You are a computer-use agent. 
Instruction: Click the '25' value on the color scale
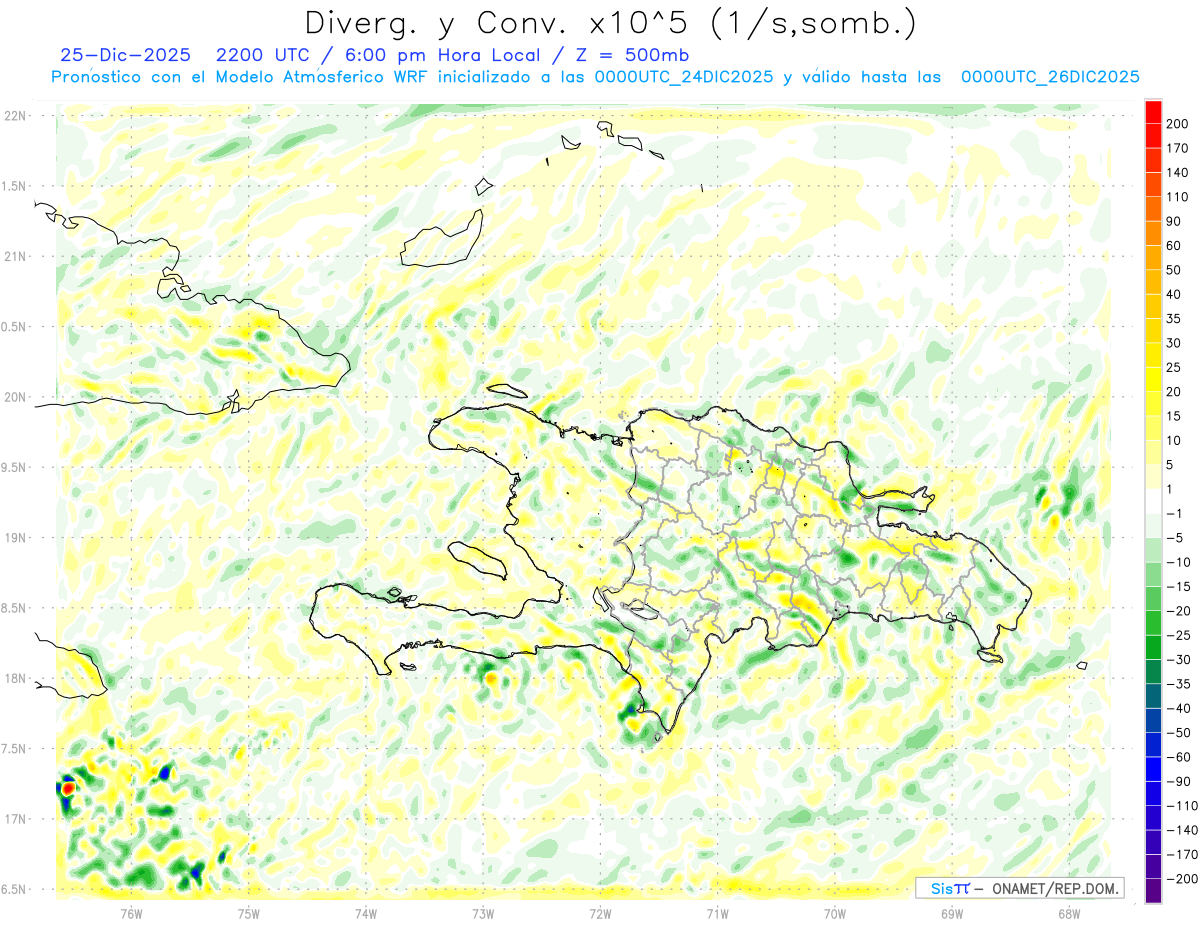[1175, 368]
